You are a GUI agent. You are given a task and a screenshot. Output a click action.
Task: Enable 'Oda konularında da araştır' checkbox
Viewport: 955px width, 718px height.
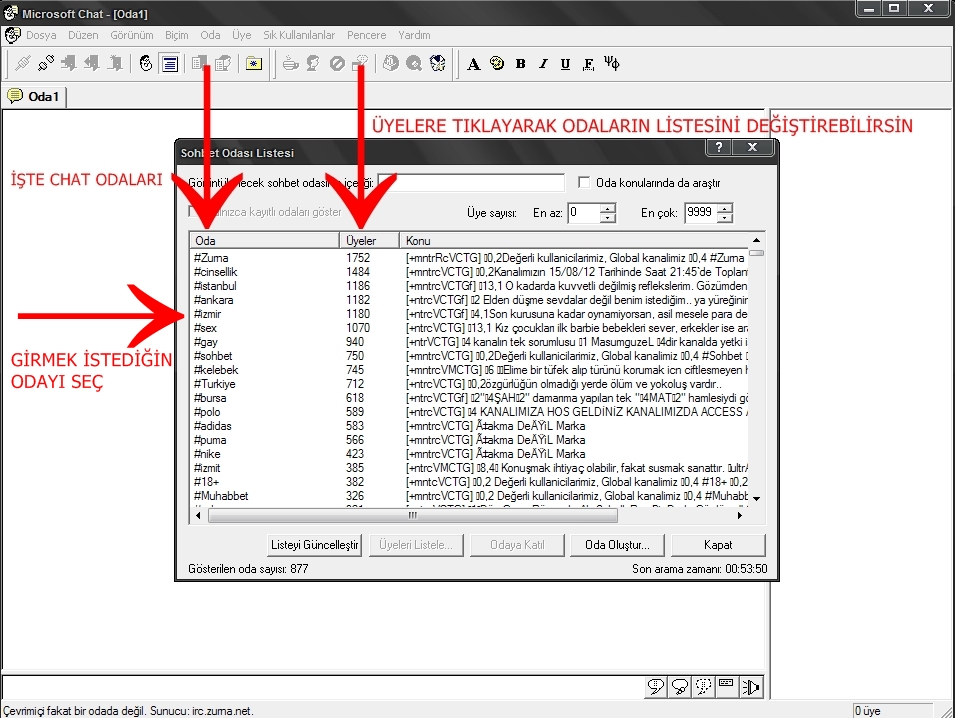pyautogui.click(x=584, y=182)
